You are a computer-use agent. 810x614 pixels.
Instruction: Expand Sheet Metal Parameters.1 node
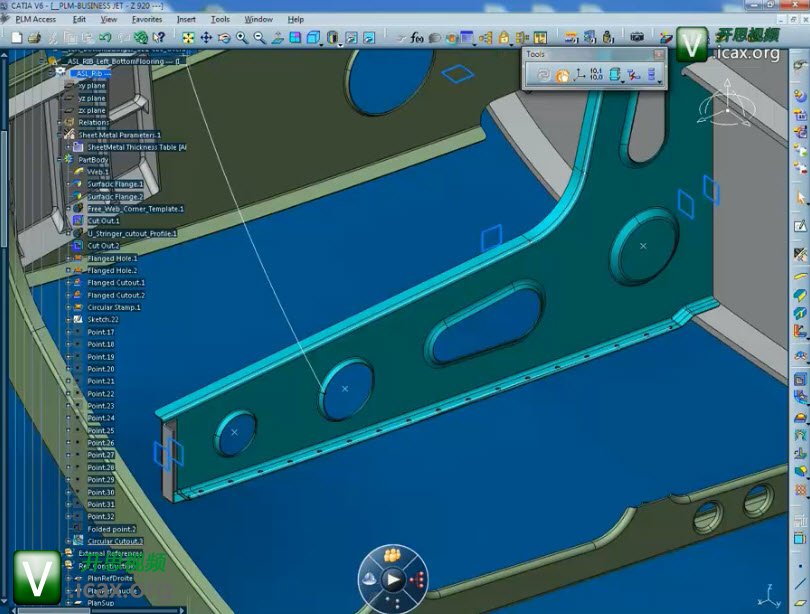(x=58, y=135)
